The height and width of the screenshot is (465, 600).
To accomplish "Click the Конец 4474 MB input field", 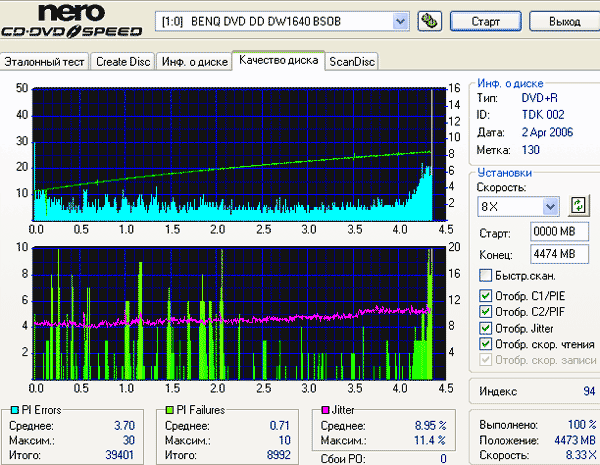I will point(559,254).
